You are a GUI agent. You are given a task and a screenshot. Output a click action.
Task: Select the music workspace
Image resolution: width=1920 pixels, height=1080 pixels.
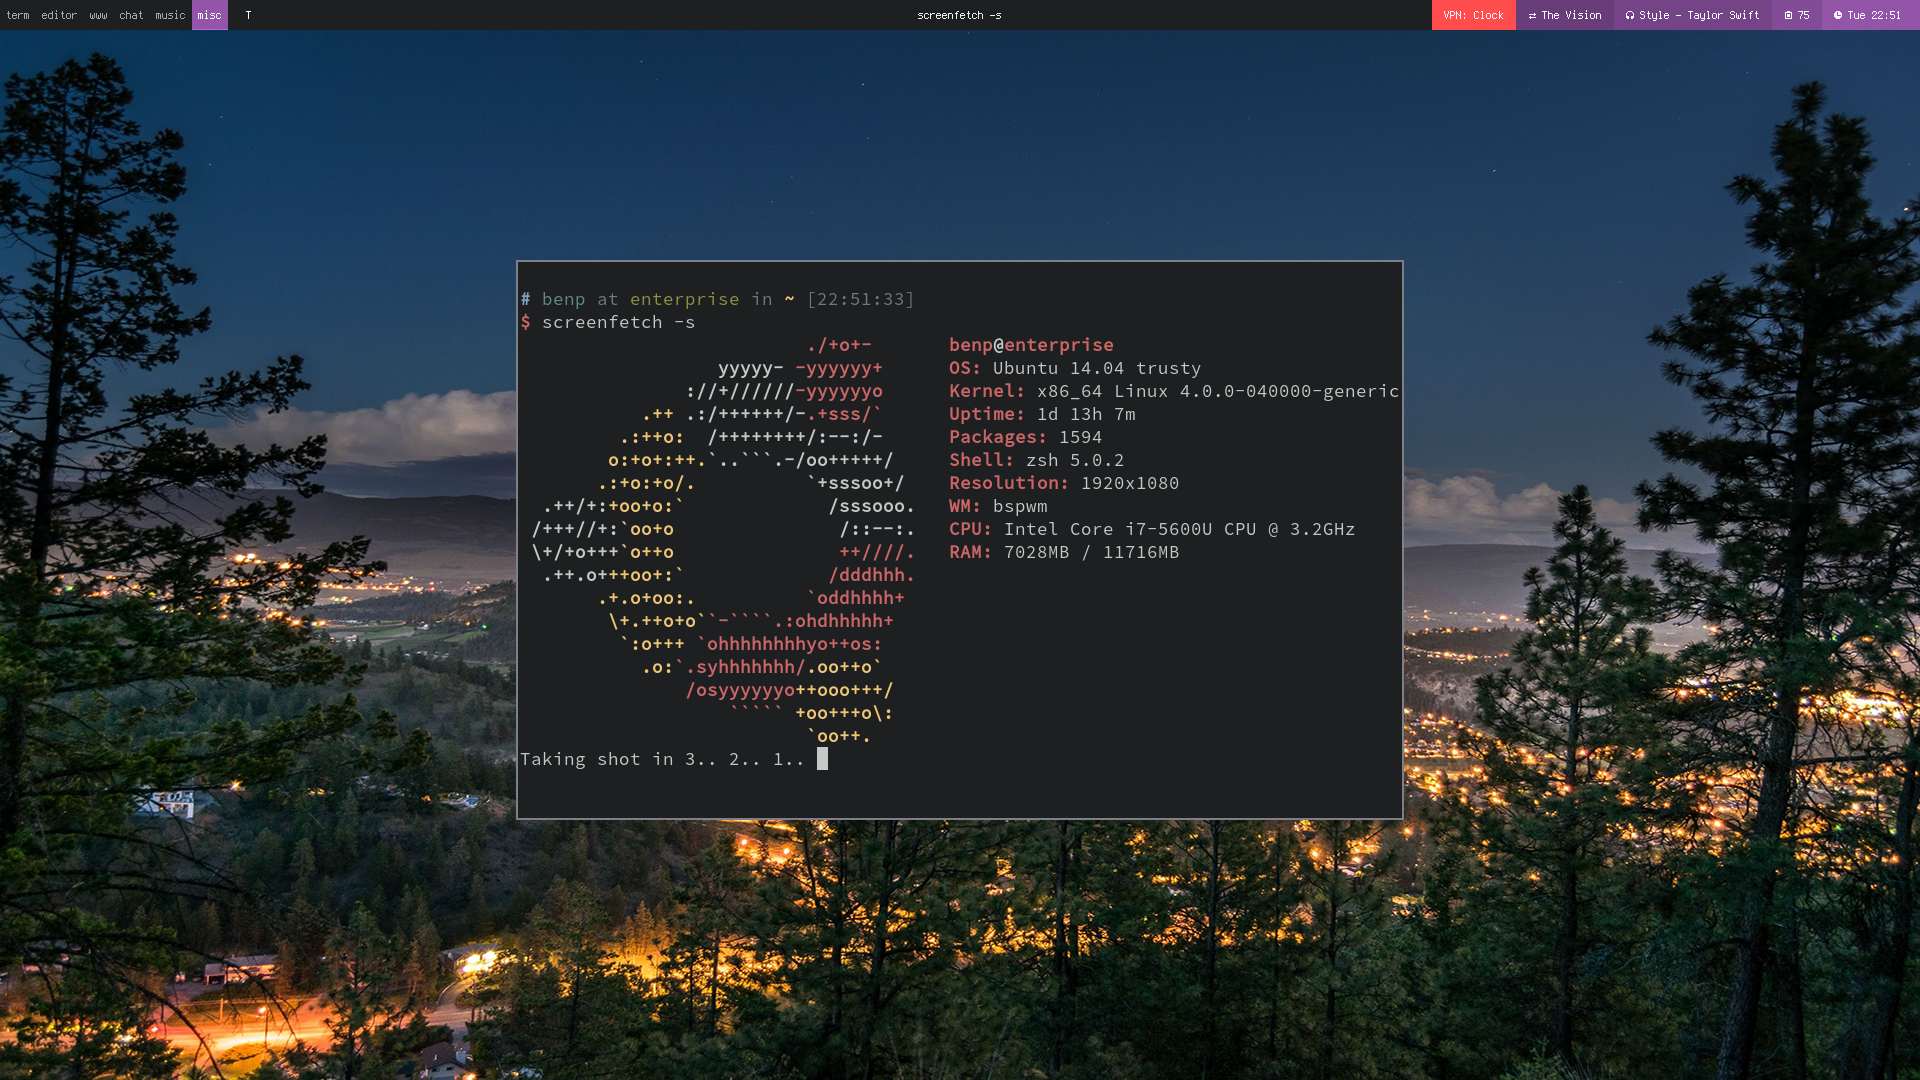[x=170, y=15]
